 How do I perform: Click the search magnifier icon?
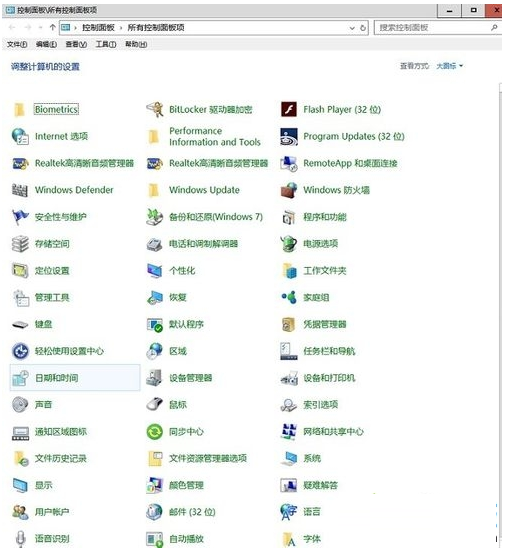pos(494,28)
